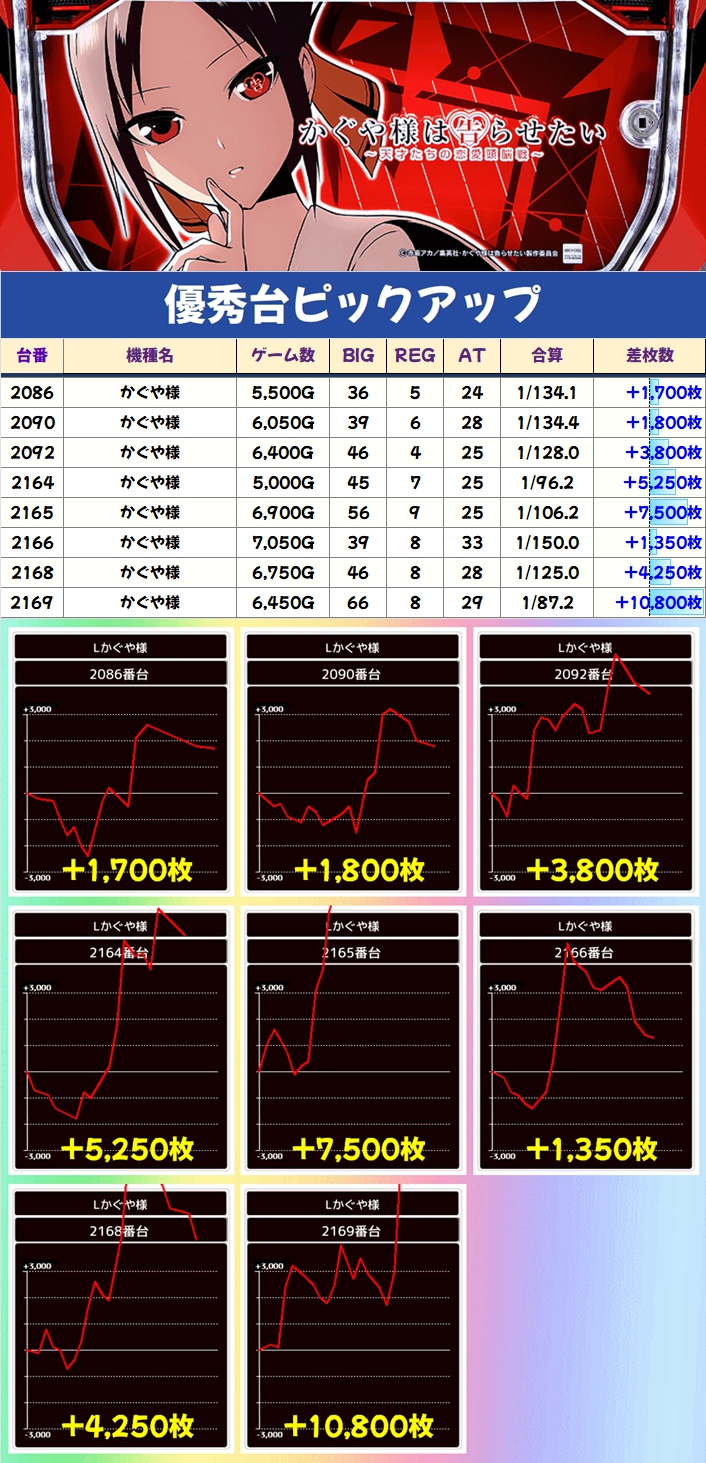Open the 2090番台 graph thumbnail

[352, 763]
